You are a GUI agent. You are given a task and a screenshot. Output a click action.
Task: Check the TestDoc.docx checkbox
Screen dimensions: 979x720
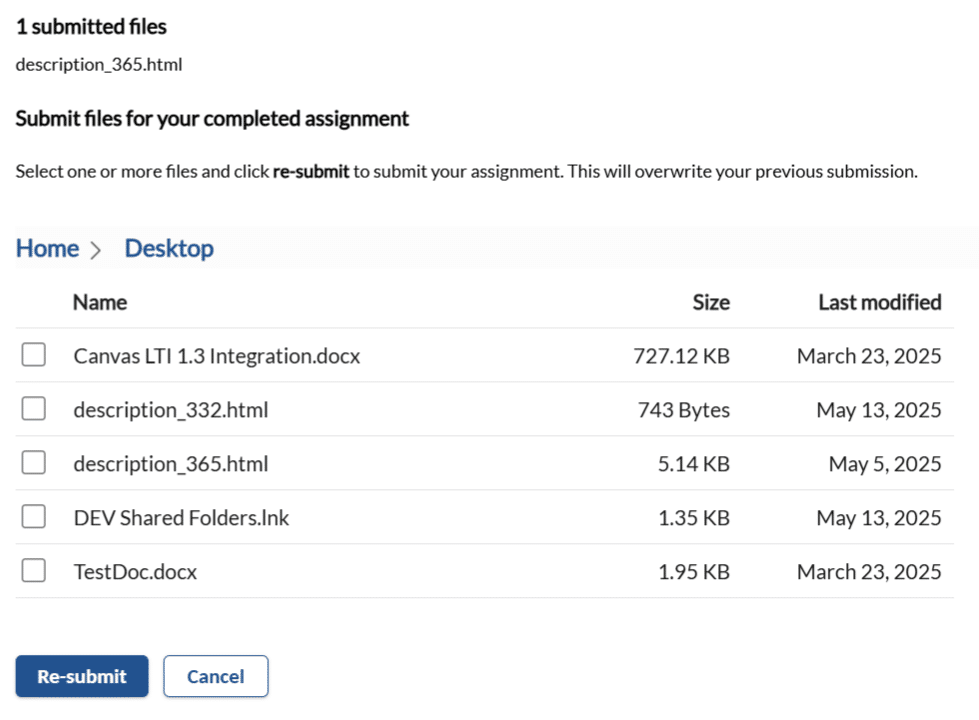(33, 570)
